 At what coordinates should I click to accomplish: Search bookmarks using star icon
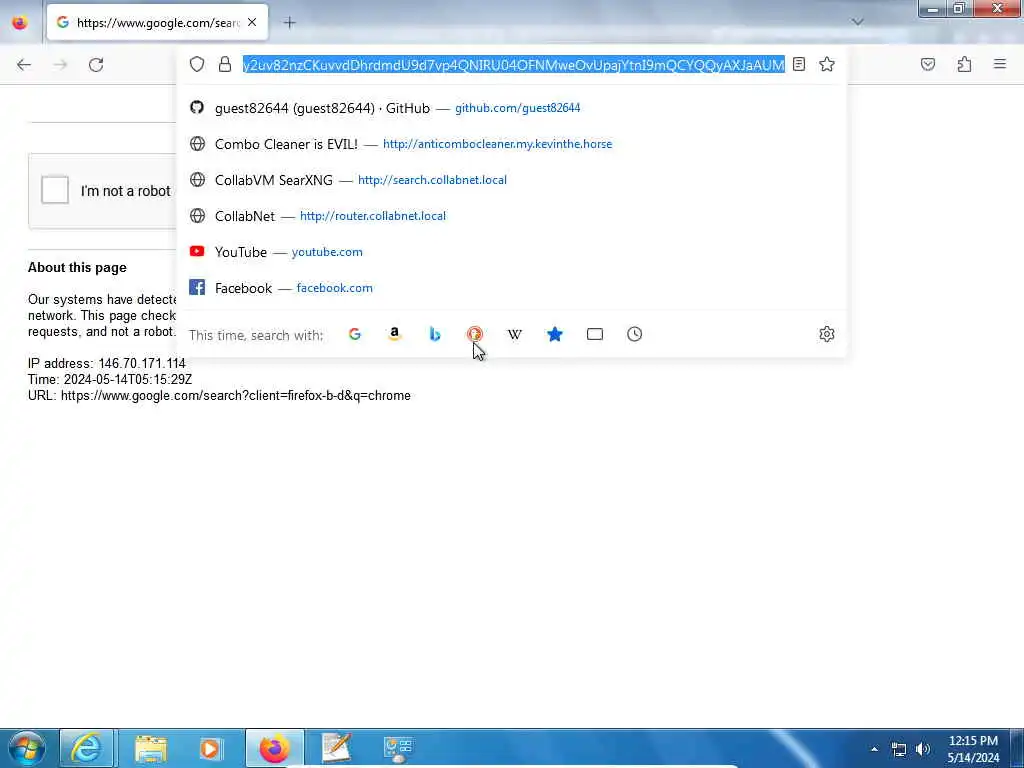(554, 334)
